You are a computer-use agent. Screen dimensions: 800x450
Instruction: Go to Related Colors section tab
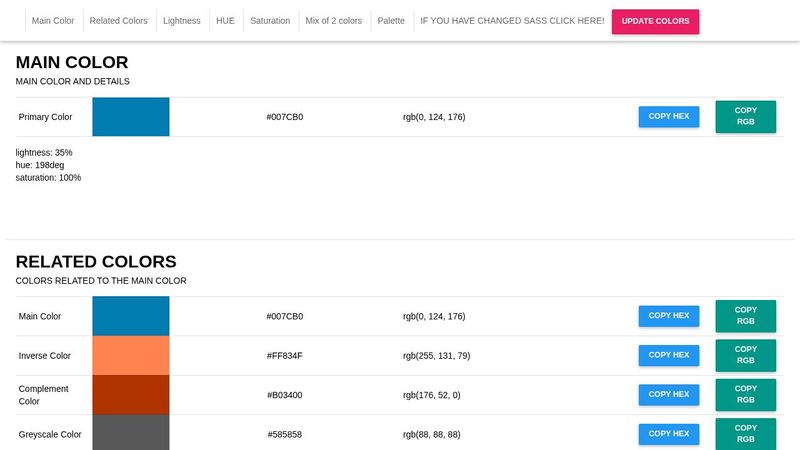(118, 21)
